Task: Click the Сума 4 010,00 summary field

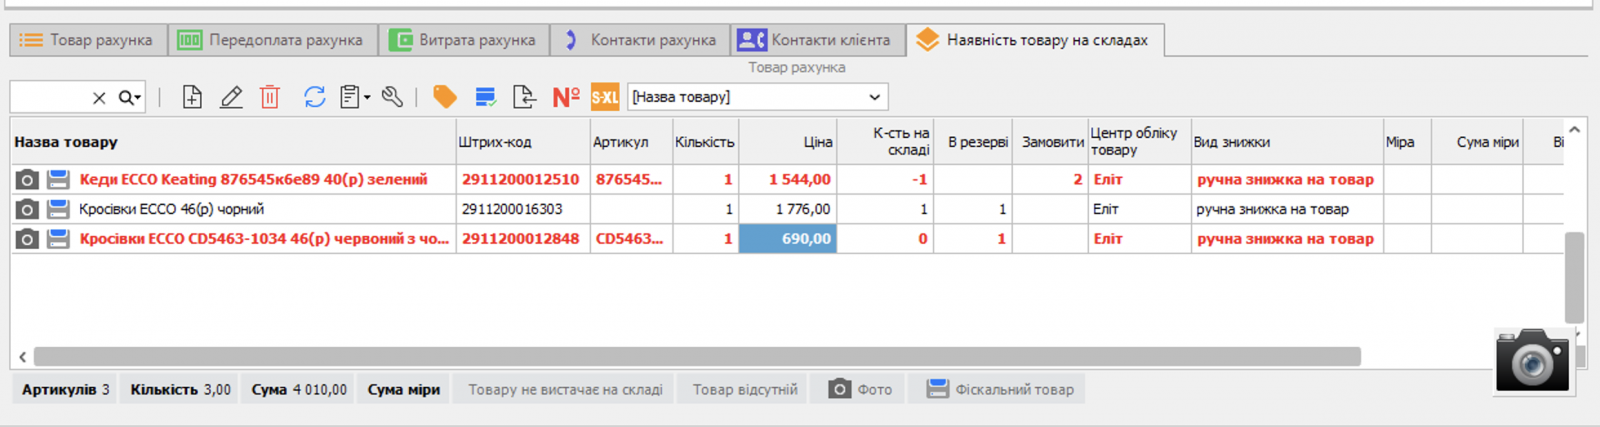Action: click(x=299, y=390)
